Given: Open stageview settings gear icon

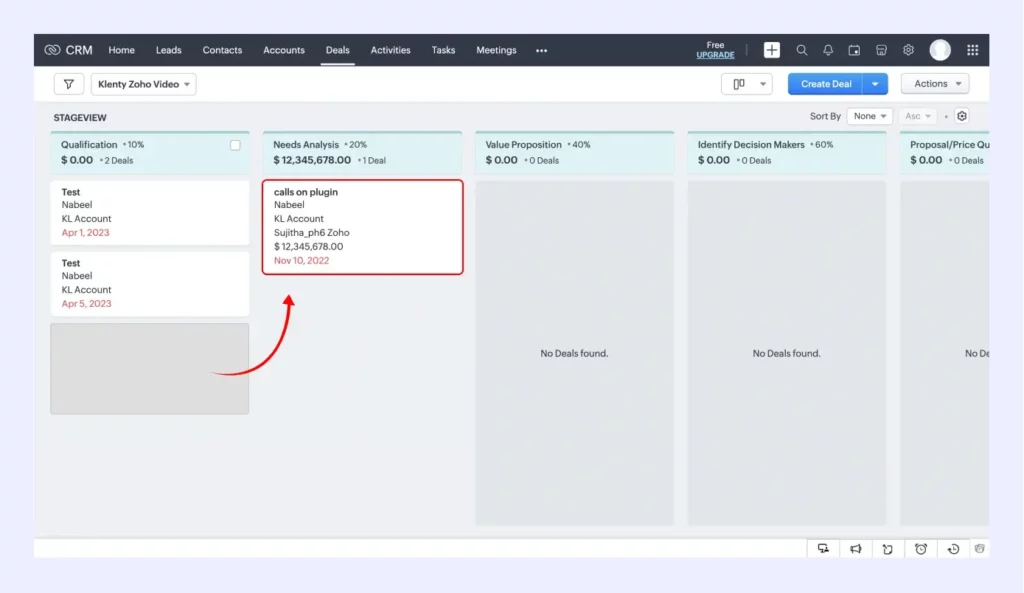Looking at the screenshot, I should pos(962,116).
